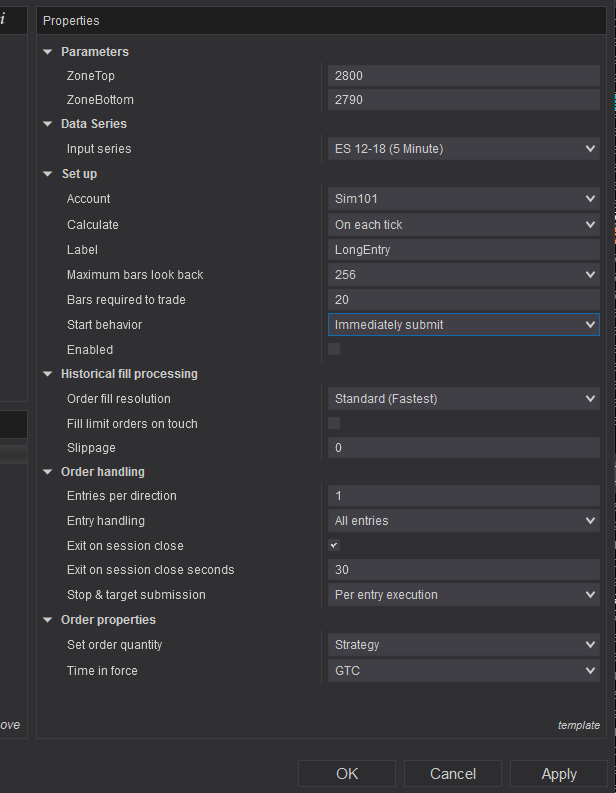Collapse Historical fill processing section
Screen dimensions: 616x793
click(48, 374)
